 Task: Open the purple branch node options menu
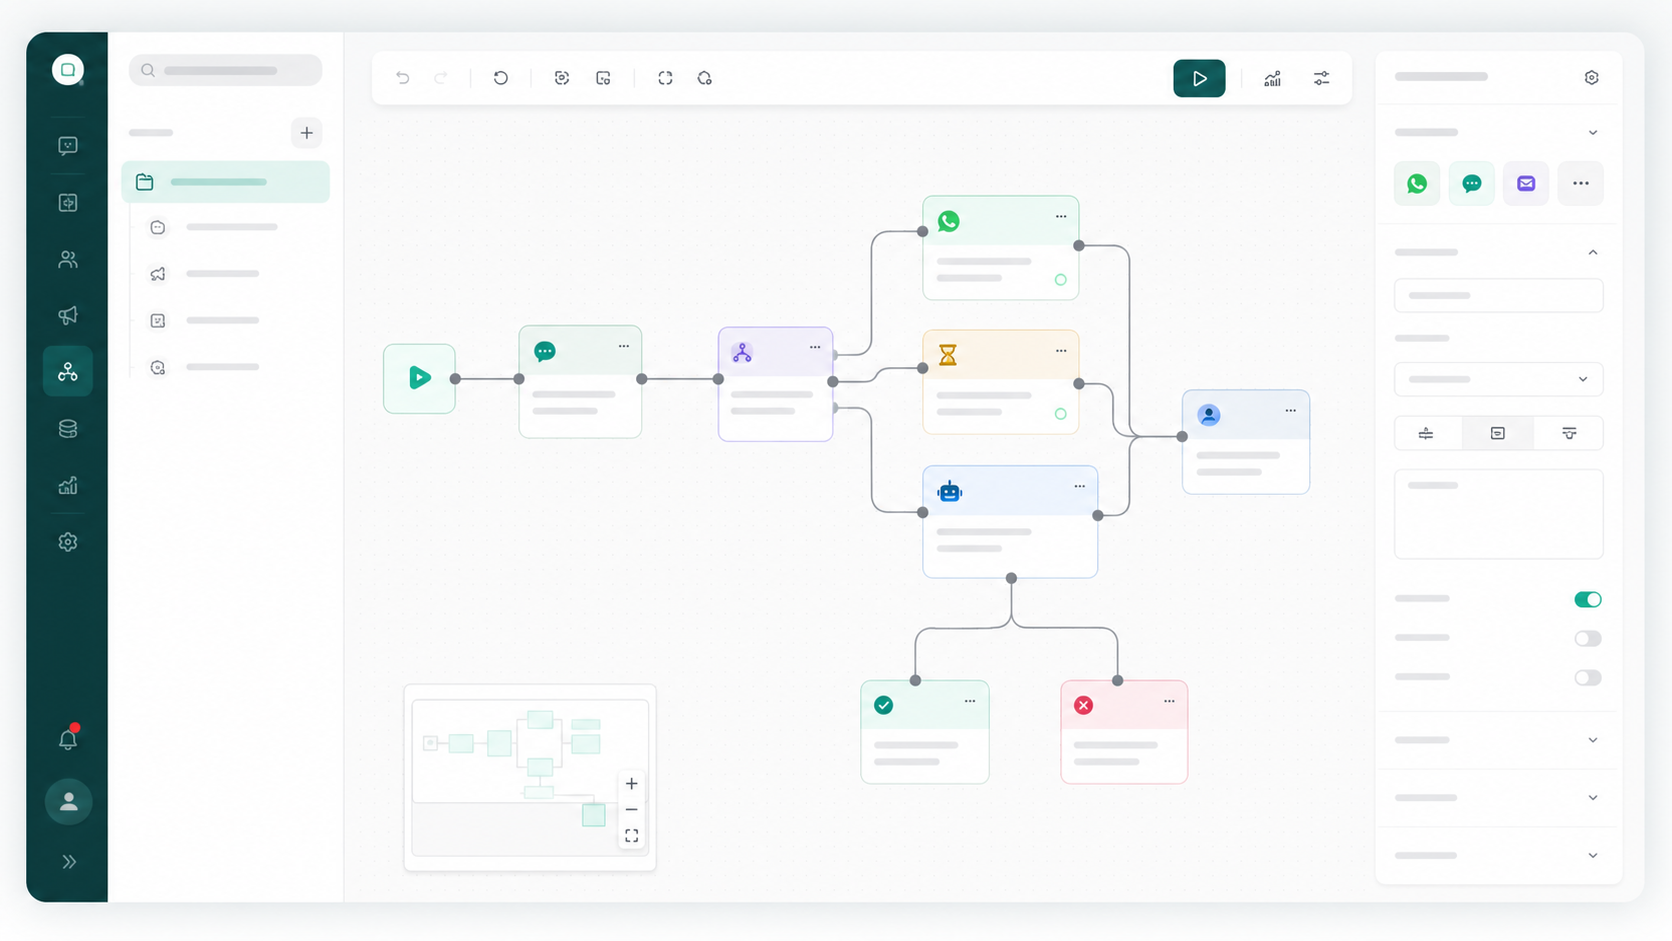tap(815, 347)
